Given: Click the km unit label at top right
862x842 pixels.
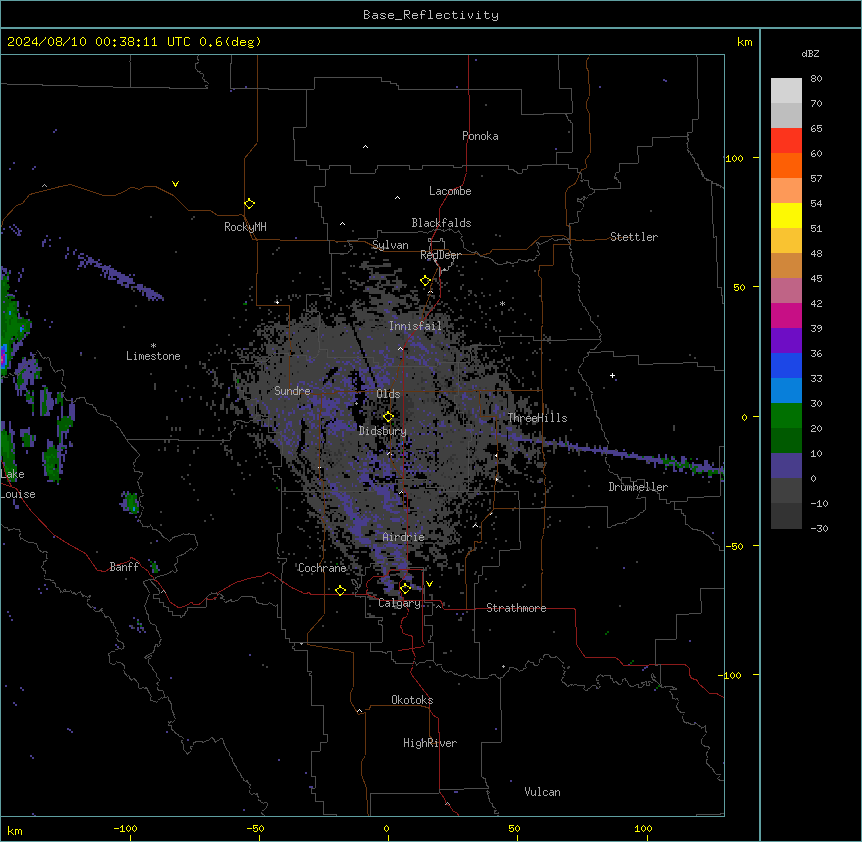Looking at the screenshot, I should coord(745,42).
